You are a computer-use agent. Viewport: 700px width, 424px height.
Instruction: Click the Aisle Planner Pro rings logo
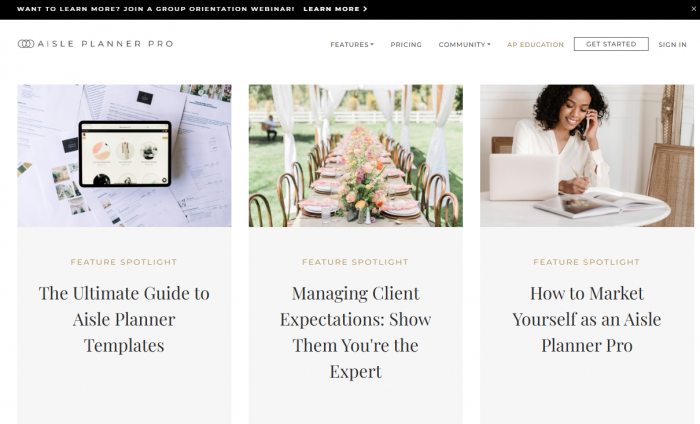pyautogui.click(x=26, y=44)
